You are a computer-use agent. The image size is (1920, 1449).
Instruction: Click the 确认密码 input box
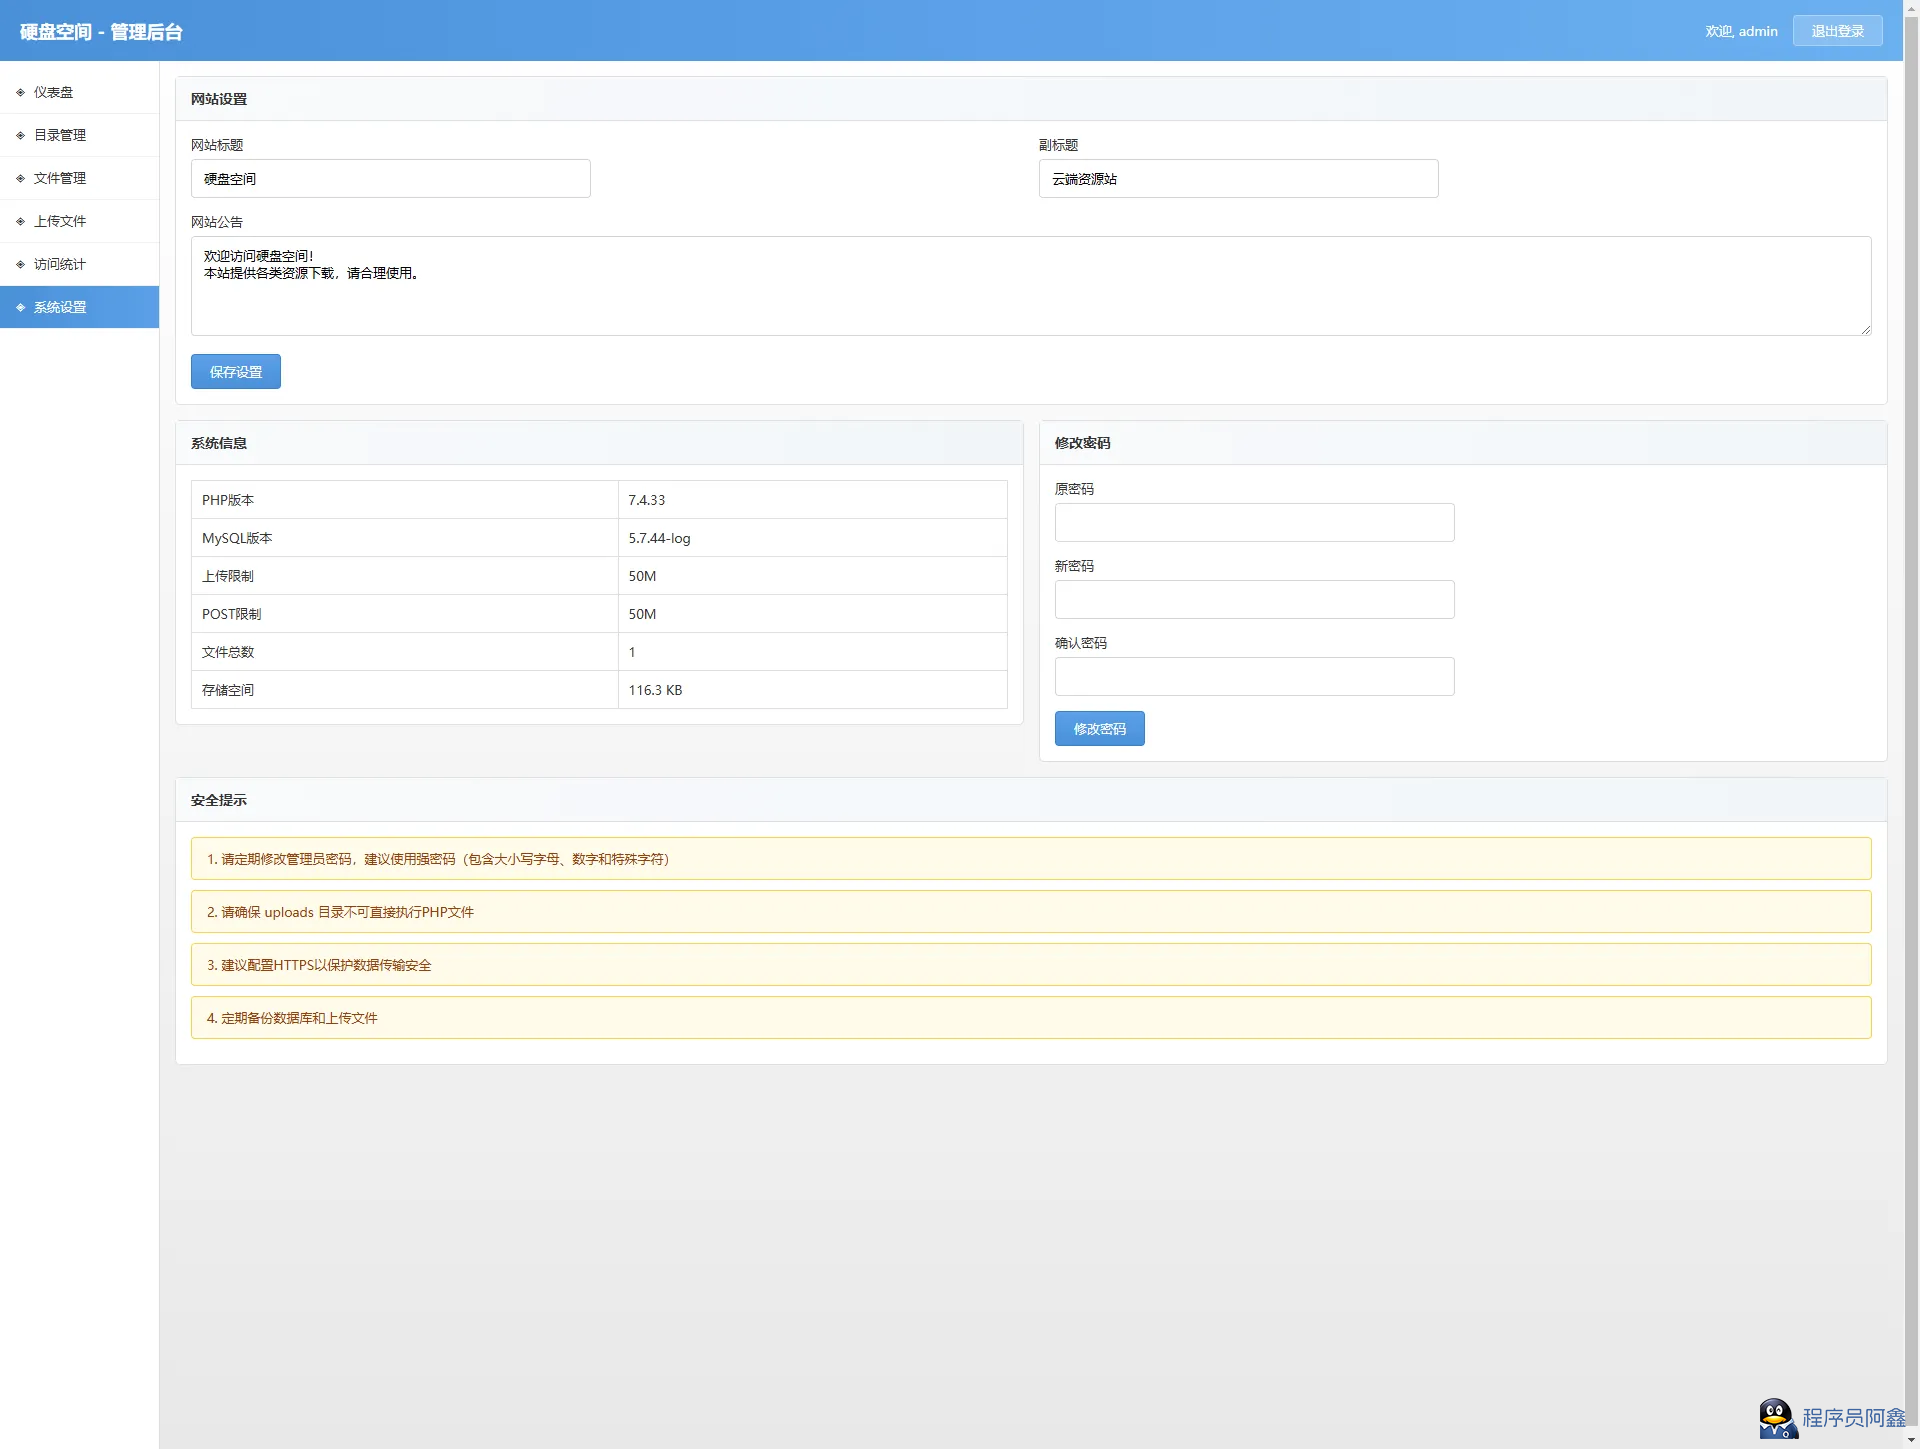click(x=1254, y=676)
